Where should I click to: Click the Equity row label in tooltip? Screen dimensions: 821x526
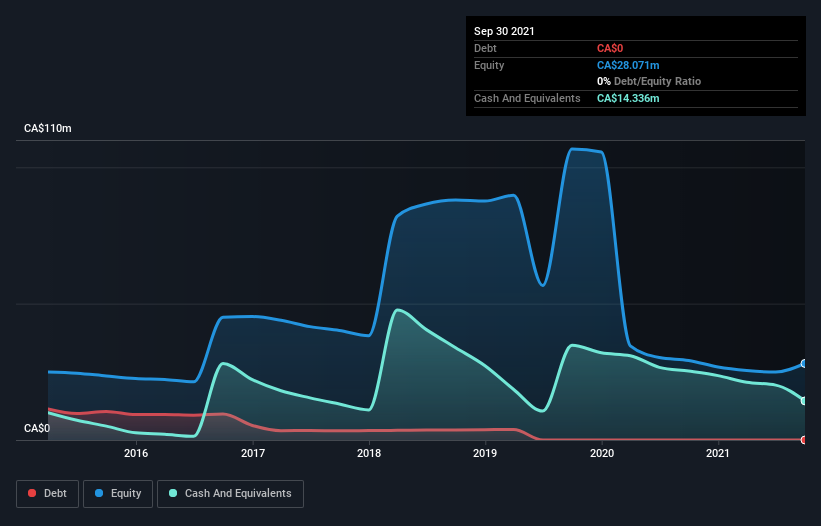point(489,65)
